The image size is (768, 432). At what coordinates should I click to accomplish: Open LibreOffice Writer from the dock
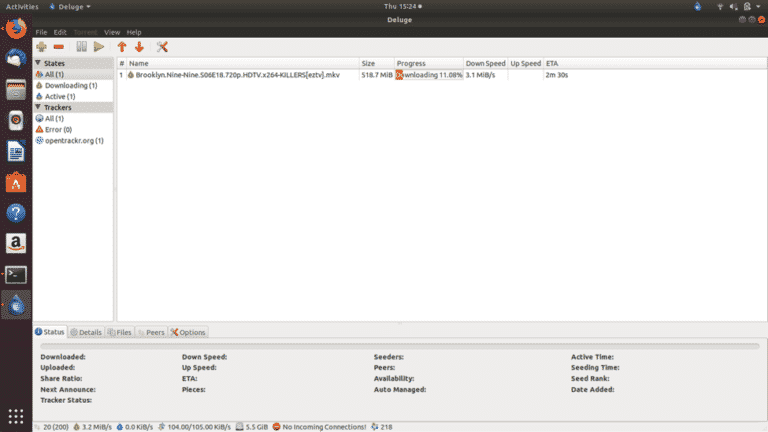(x=16, y=151)
